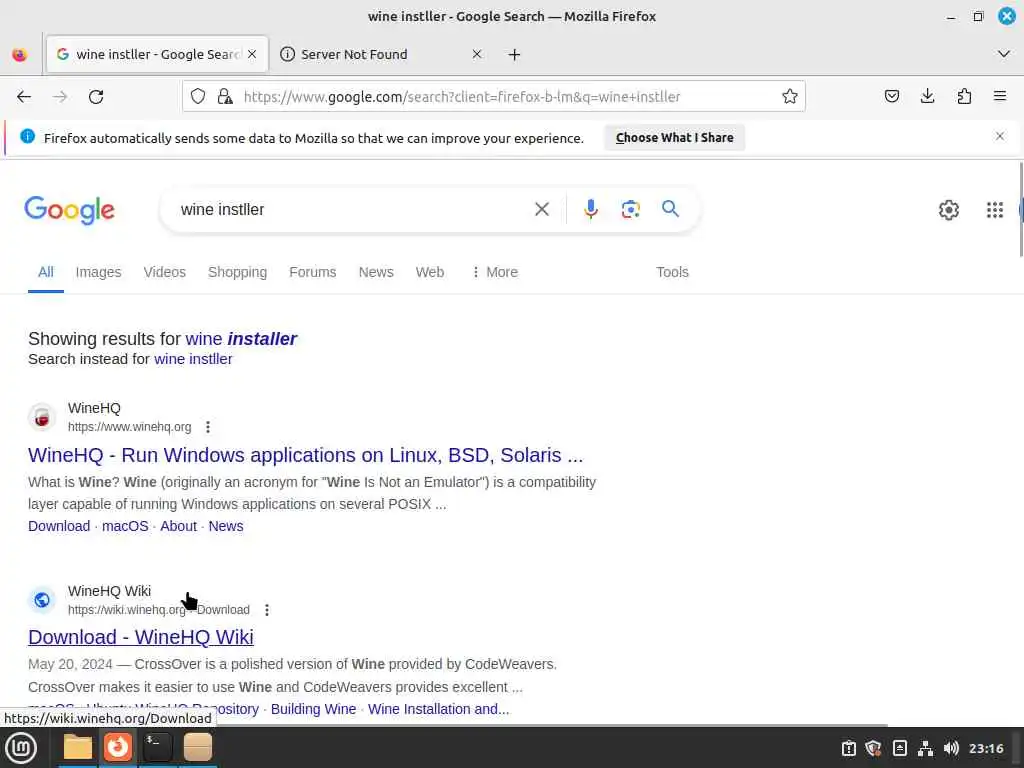Viewport: 1024px width, 768px height.
Task: Open the clock showing 23:16
Action: click(986, 748)
